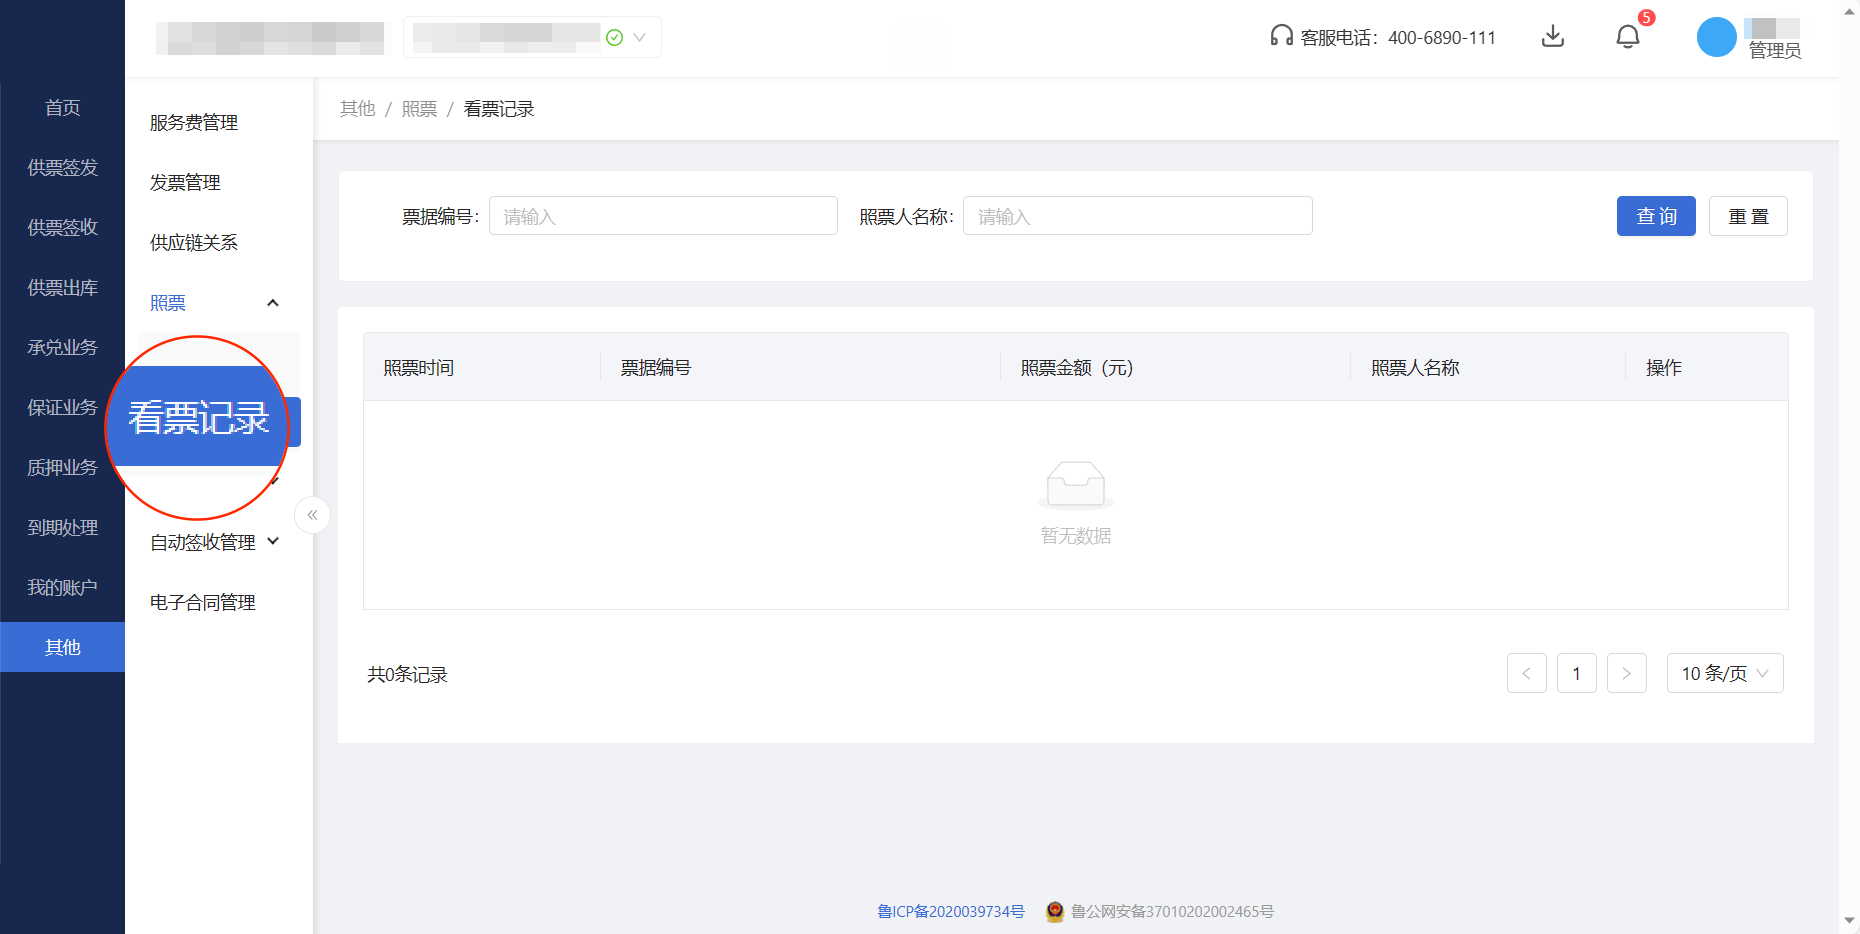Click the 票据编号 input field
Viewport: 1860px width, 934px height.
click(663, 215)
